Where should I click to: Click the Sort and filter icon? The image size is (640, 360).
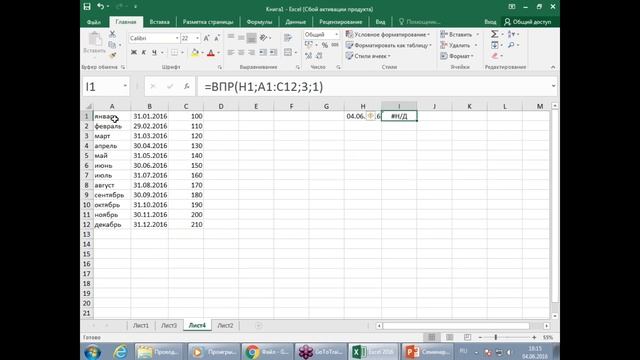(x=511, y=34)
